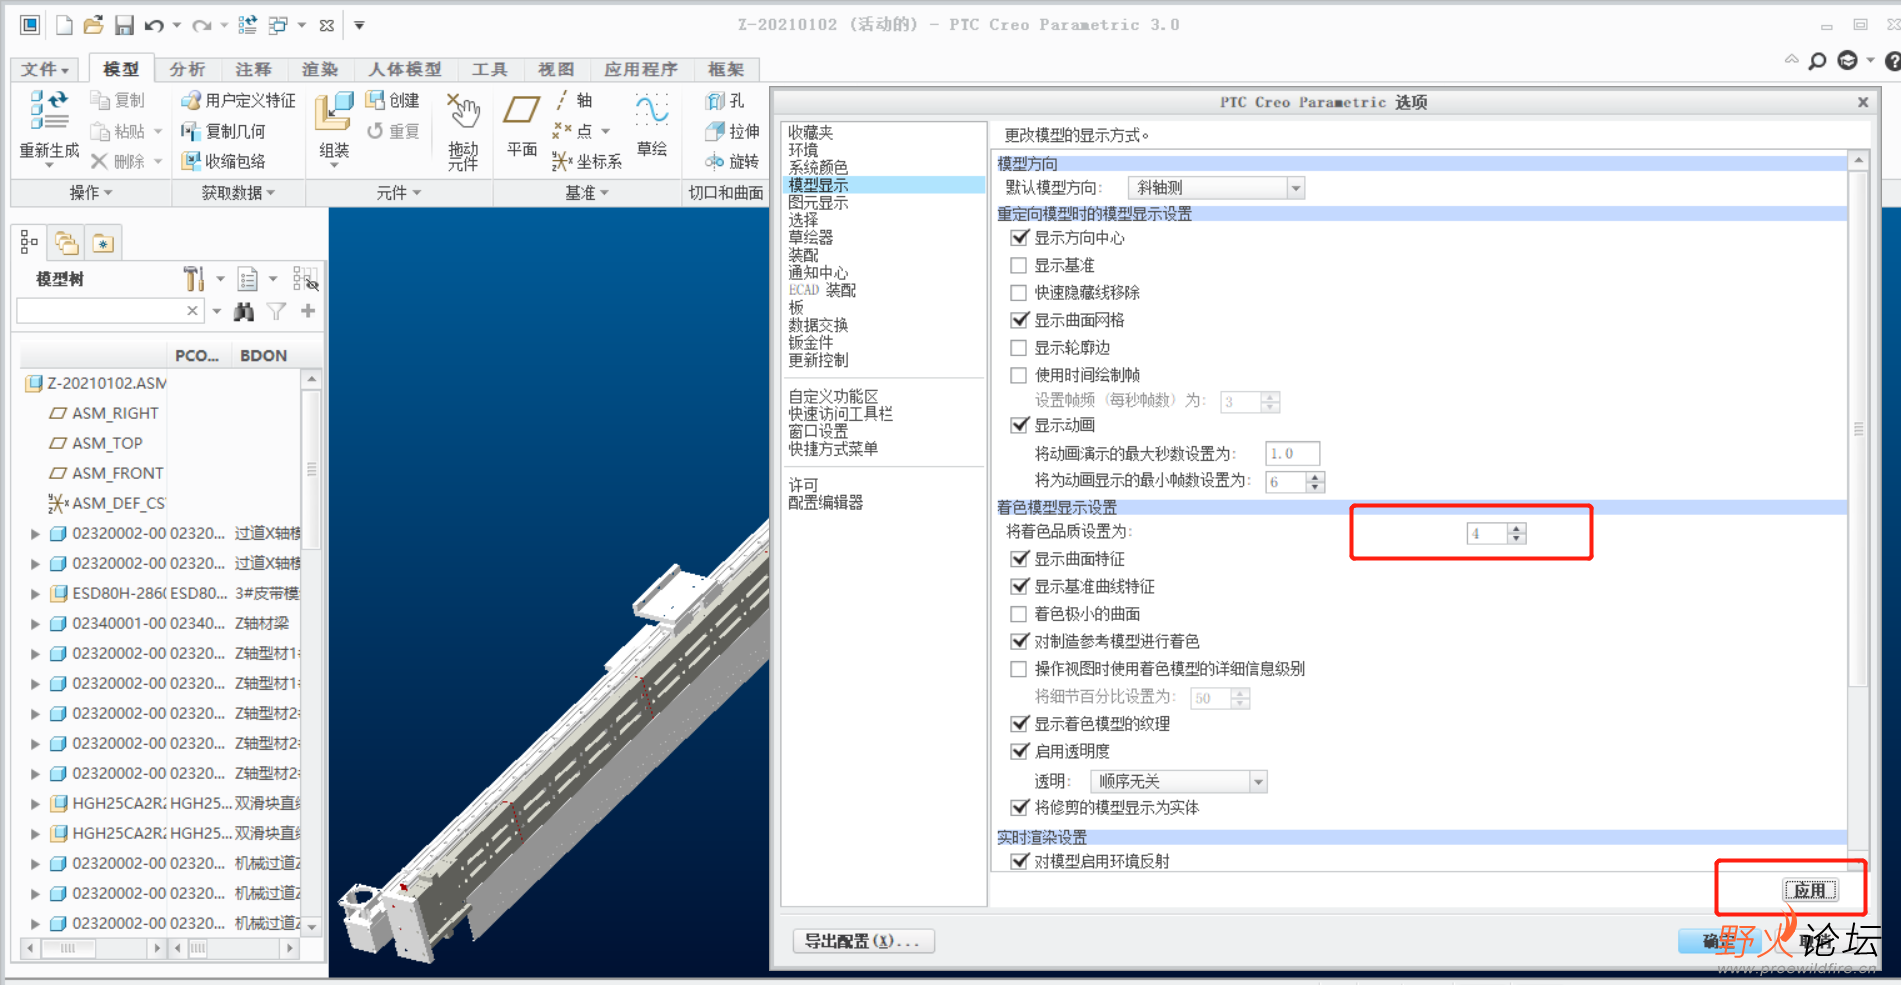Toggle 显示曲面网格 checkbox
This screenshot has height=985, width=1901.
coord(1019,320)
